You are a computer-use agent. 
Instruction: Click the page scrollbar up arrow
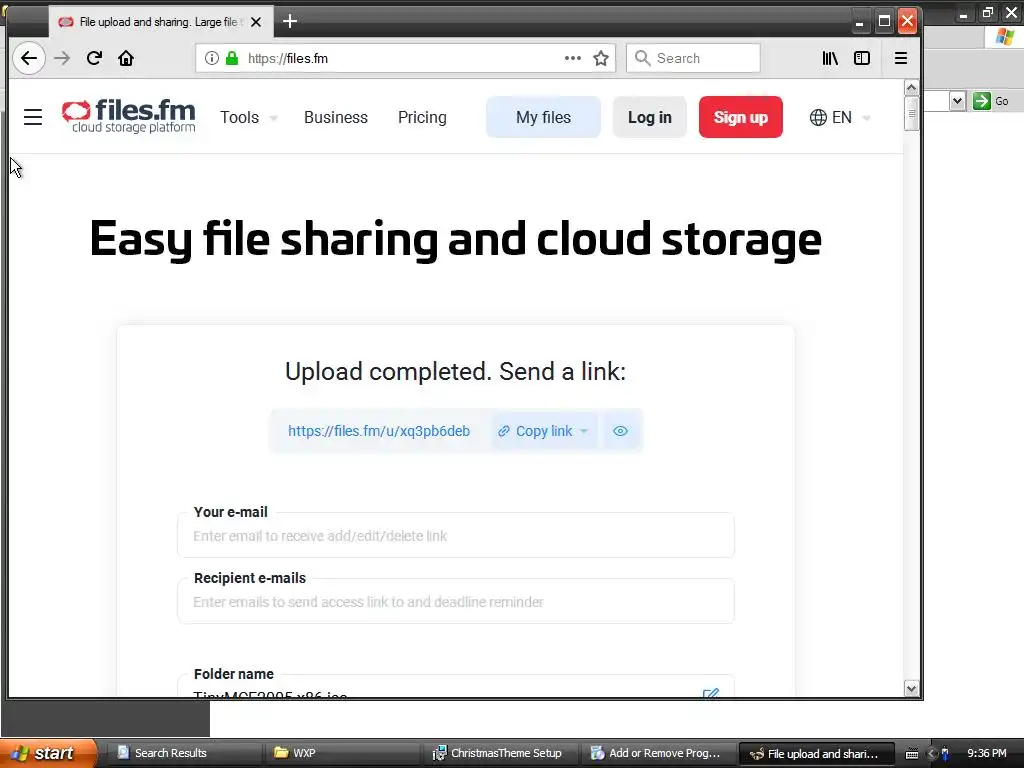click(912, 88)
